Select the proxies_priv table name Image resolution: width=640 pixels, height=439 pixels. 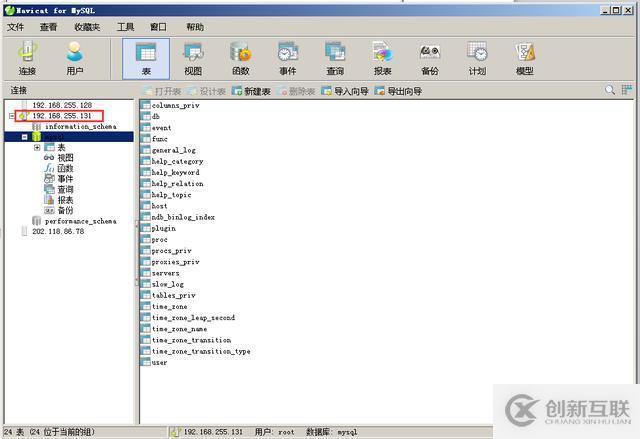click(x=176, y=262)
